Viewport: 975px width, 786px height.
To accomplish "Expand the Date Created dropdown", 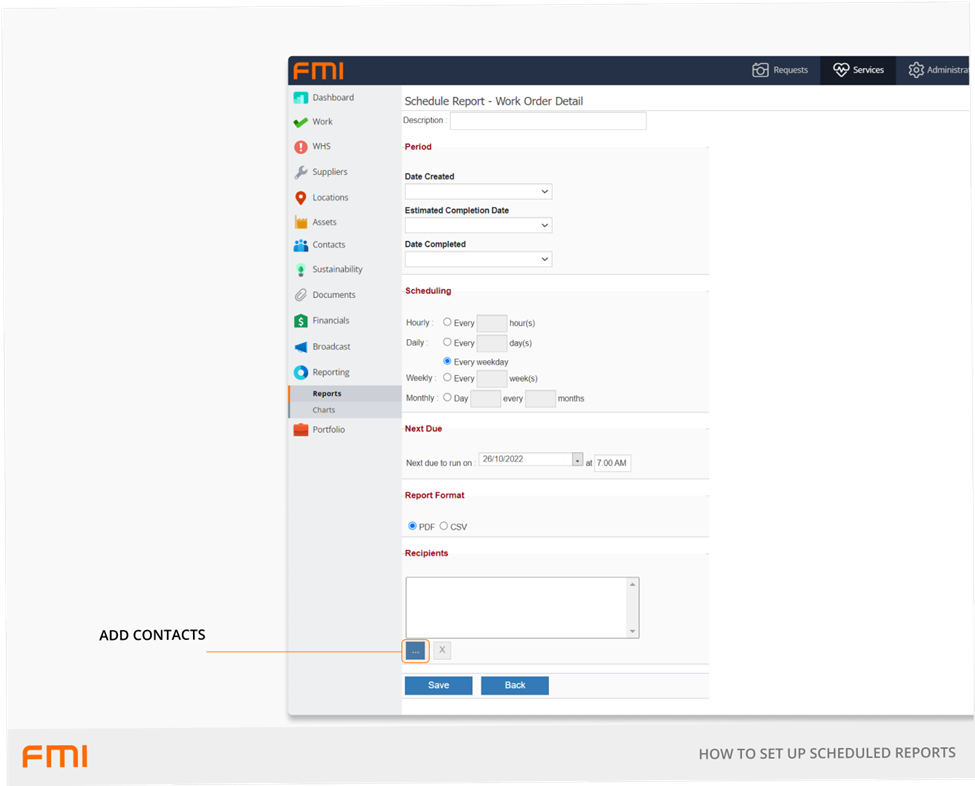I will point(478,191).
